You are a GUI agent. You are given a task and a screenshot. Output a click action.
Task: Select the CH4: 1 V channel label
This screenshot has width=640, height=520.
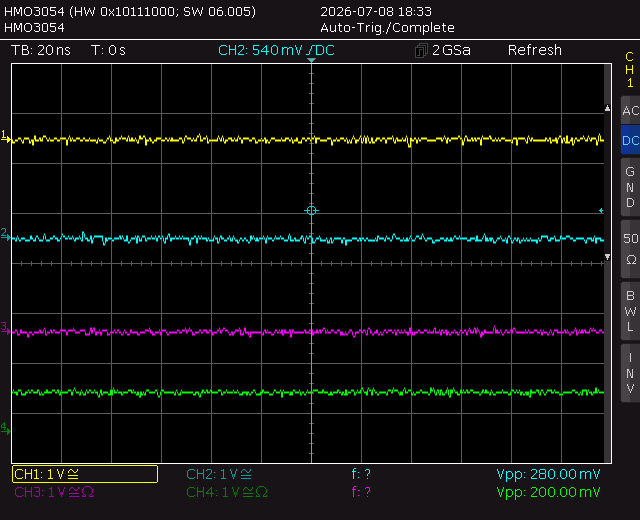click(x=227, y=492)
